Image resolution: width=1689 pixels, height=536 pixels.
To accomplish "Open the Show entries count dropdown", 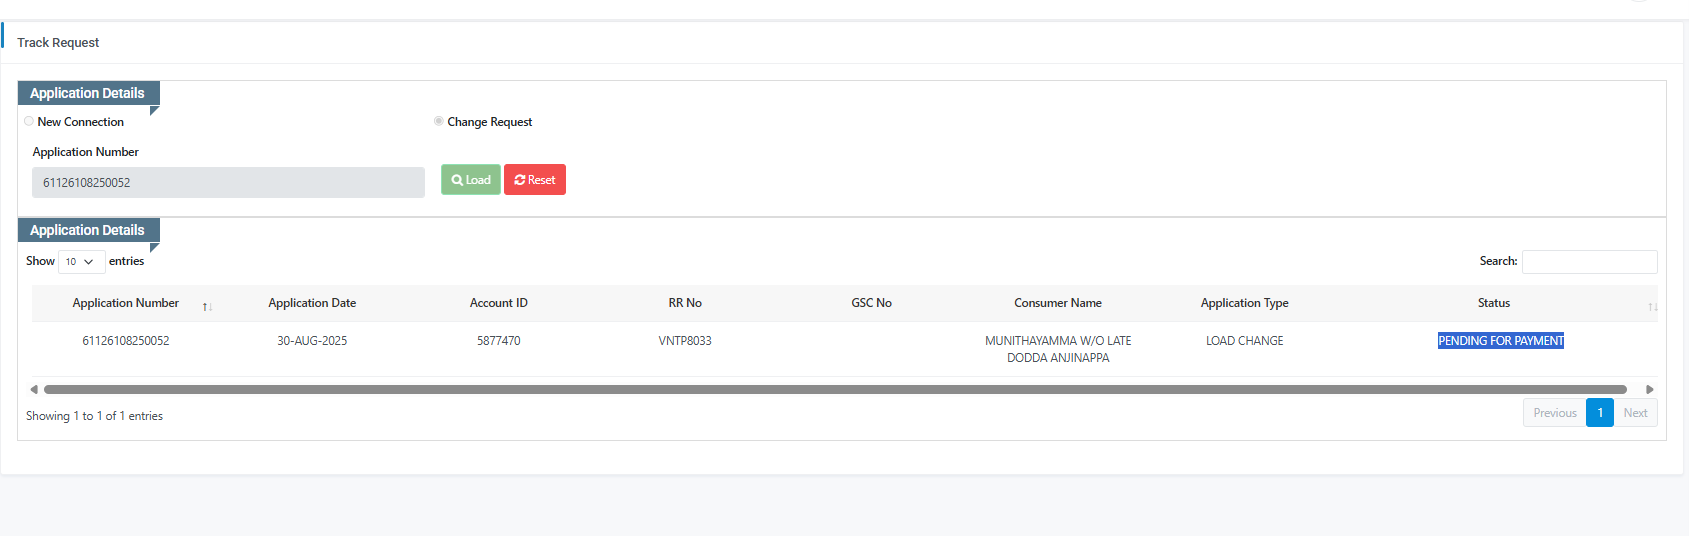I will click(x=82, y=262).
